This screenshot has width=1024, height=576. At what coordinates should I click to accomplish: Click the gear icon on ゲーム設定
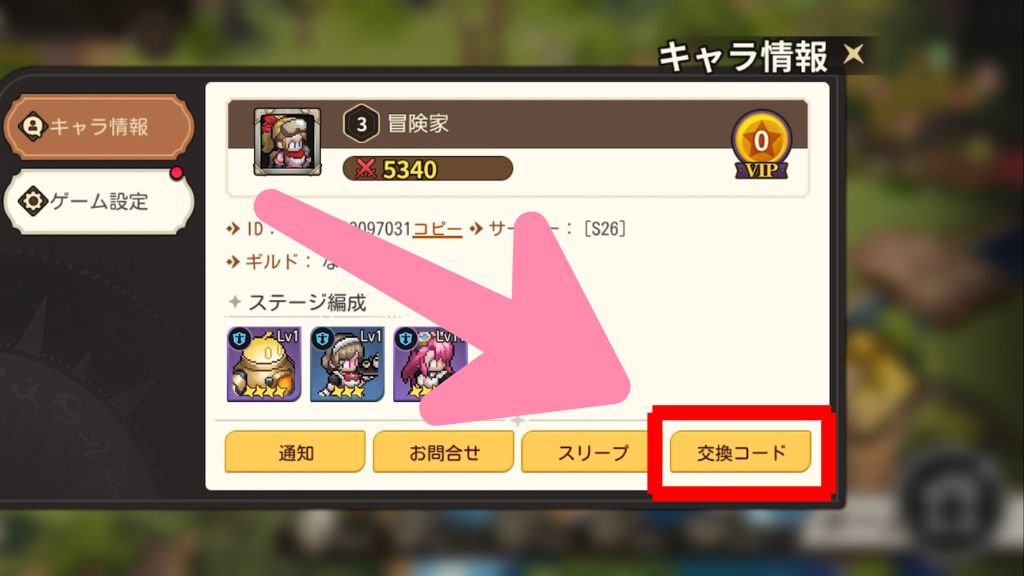[x=32, y=201]
